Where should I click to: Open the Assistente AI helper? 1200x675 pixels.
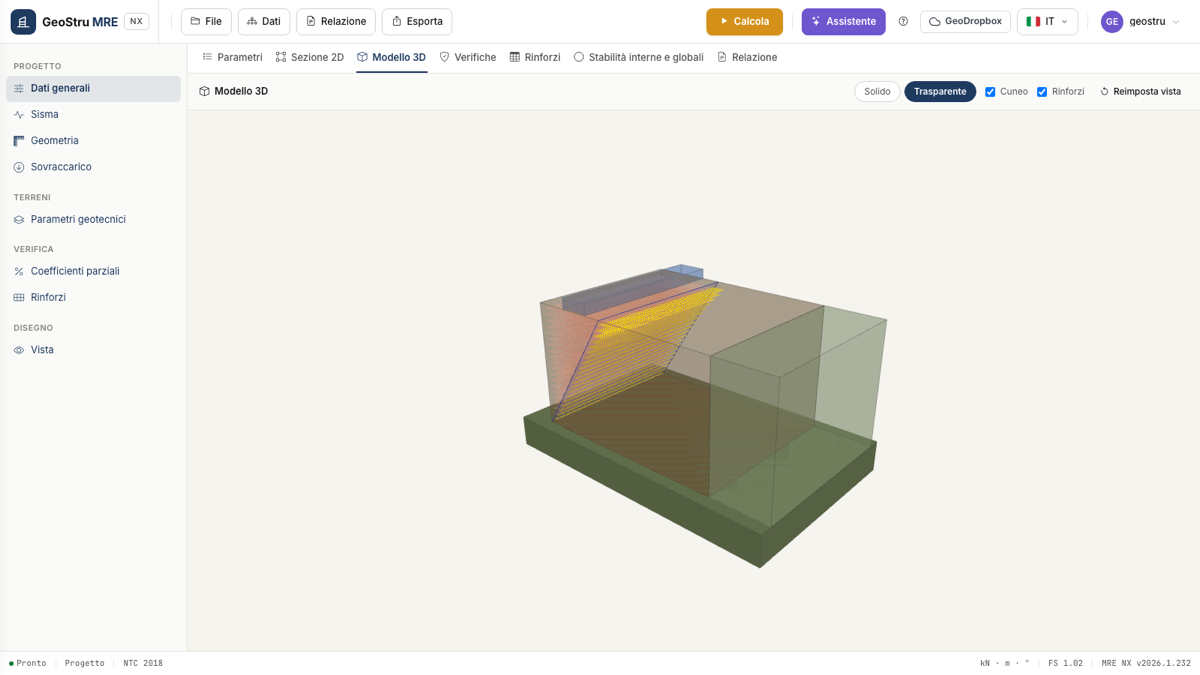843,21
